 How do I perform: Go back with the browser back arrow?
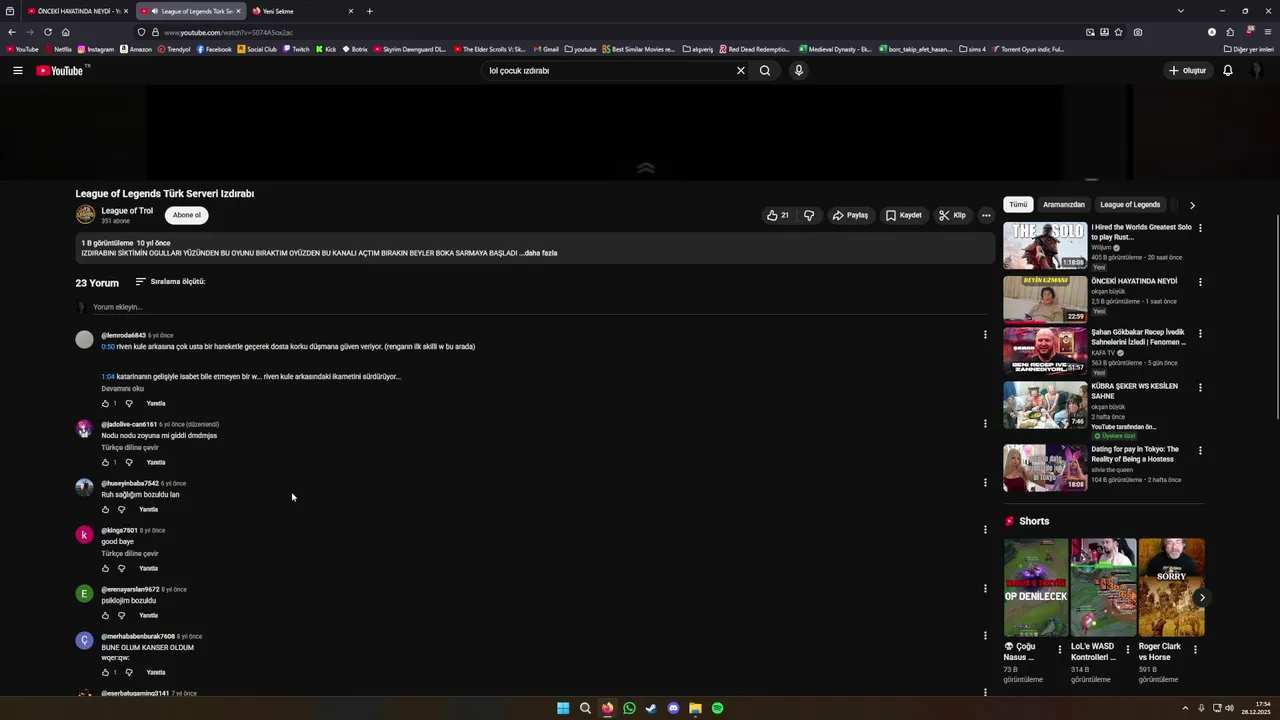coord(12,32)
